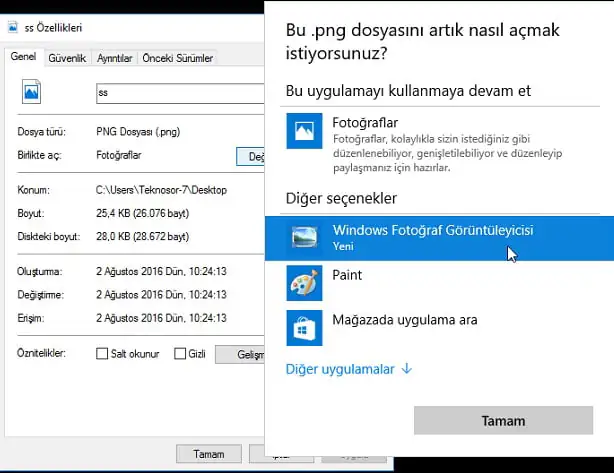Click PNG Dosyası (.png) file type text
The height and width of the screenshot is (473, 614).
point(138,132)
